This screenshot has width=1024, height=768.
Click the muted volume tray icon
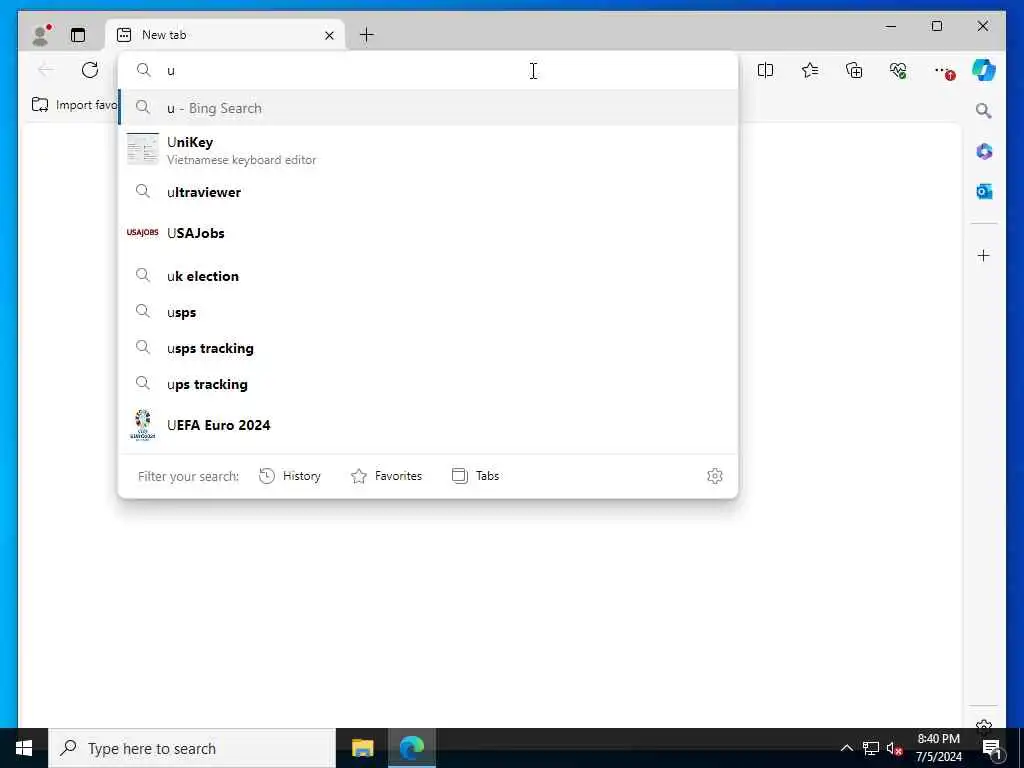click(893, 748)
